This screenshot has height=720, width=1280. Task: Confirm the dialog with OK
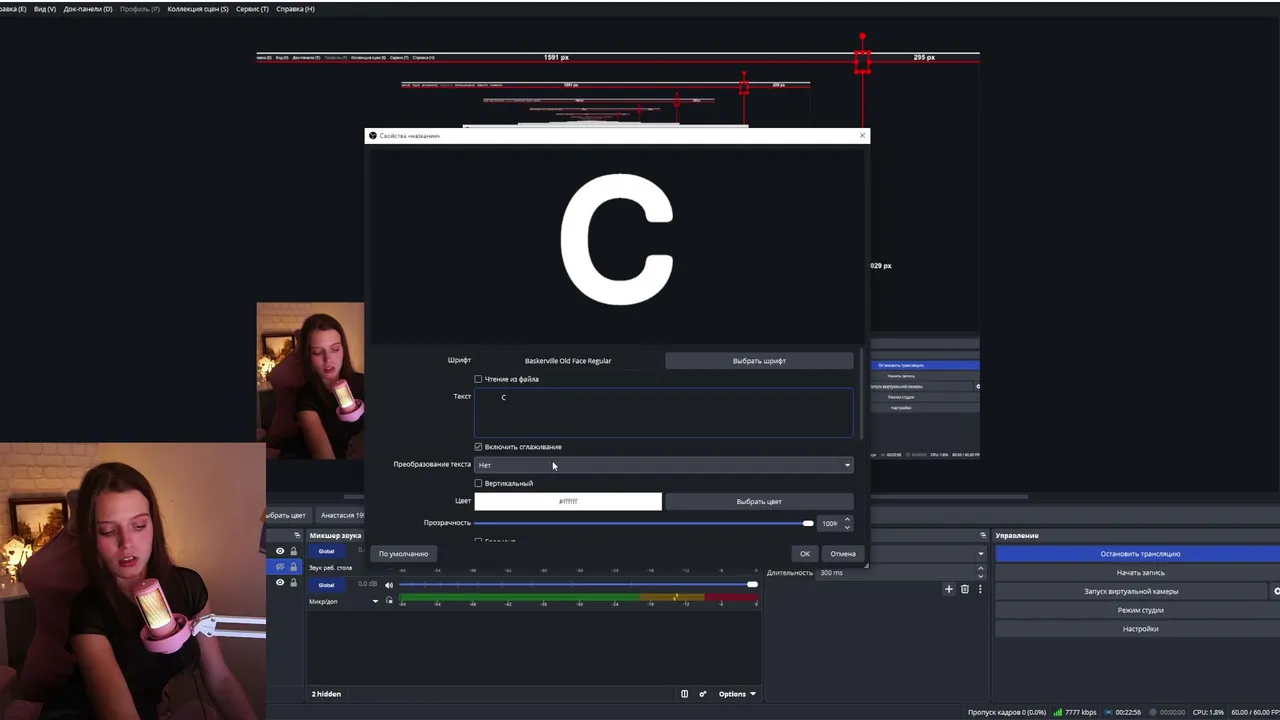point(805,553)
